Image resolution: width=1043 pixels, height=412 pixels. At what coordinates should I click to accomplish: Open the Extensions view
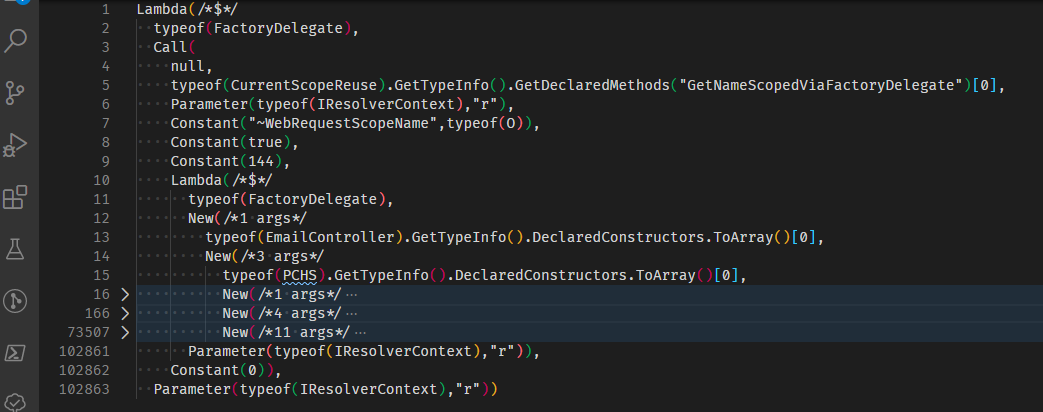[15, 198]
